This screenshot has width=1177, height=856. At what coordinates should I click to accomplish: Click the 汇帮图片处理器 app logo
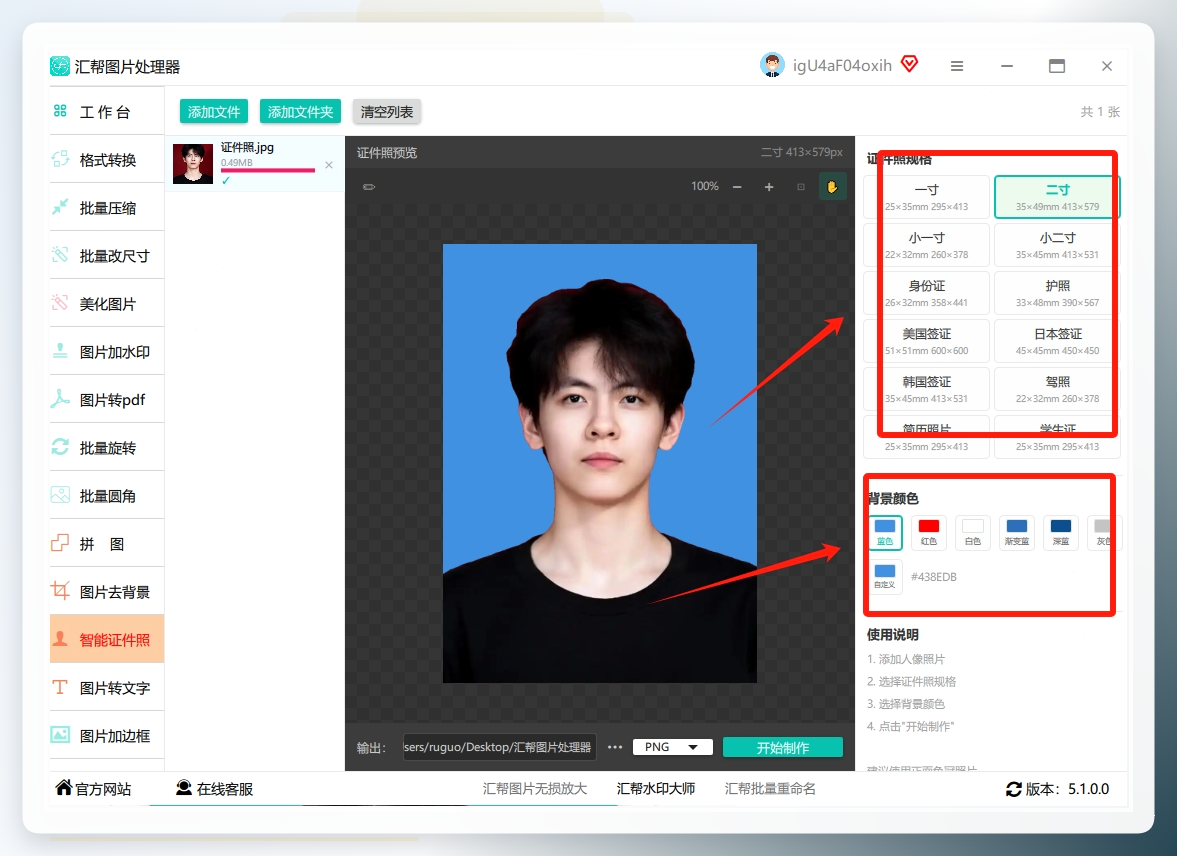click(60, 66)
